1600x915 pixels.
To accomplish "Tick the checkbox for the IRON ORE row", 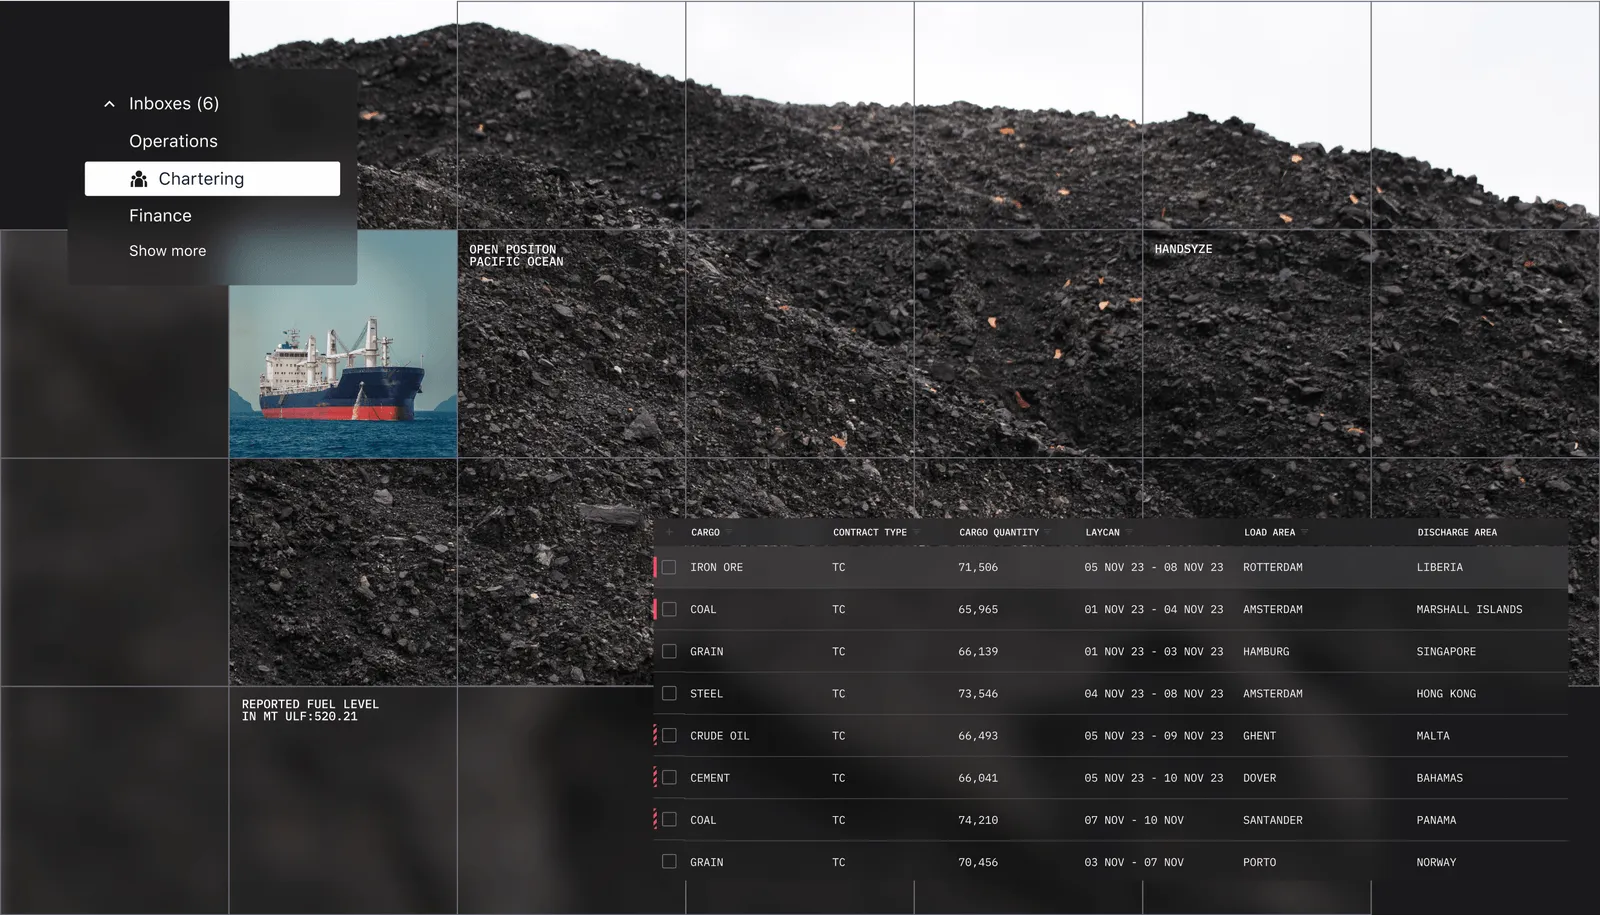I will coord(669,567).
